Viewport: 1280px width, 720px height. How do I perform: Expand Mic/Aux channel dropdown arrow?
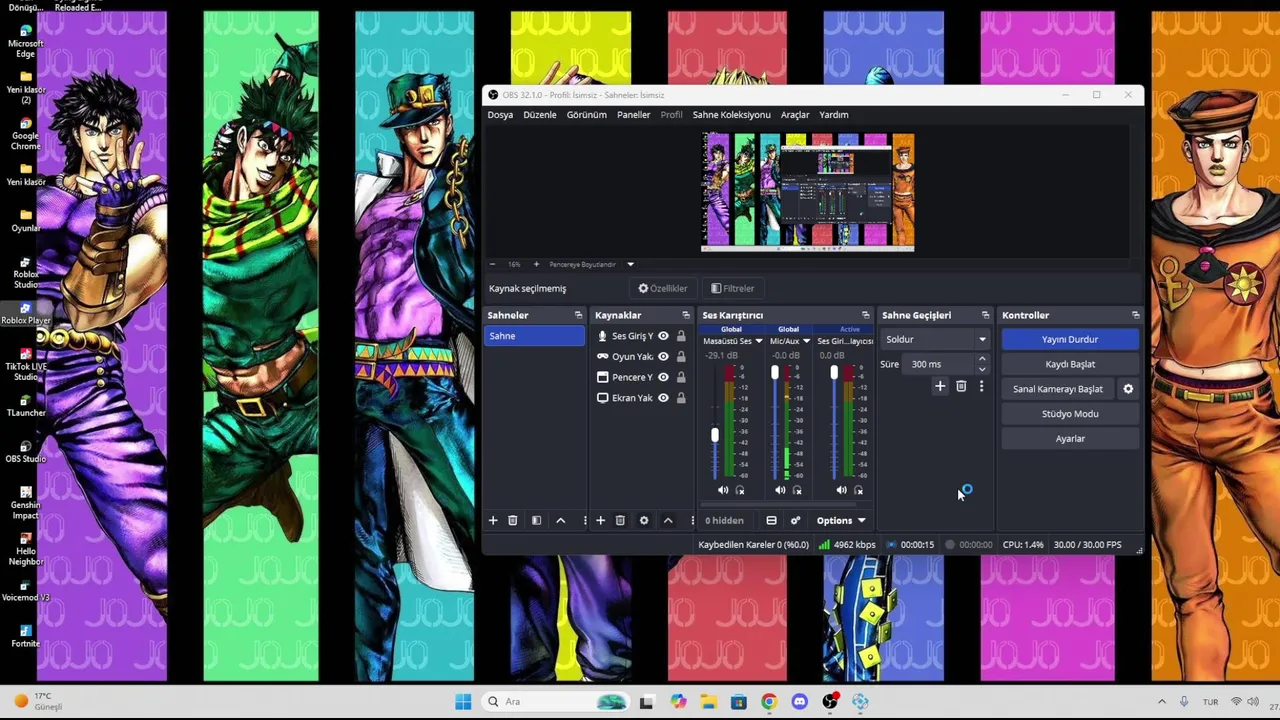806,341
